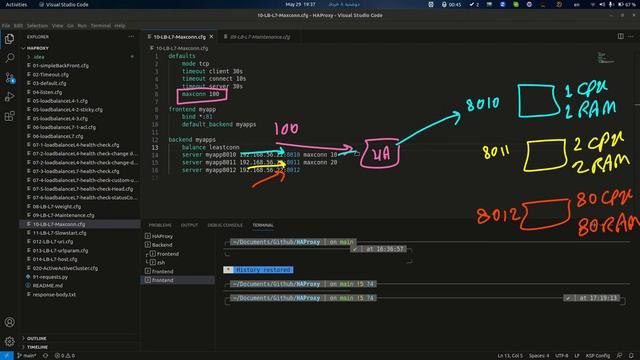This screenshot has height=360, width=640.
Task: Click the editor minimap
Action: pos(605,58)
